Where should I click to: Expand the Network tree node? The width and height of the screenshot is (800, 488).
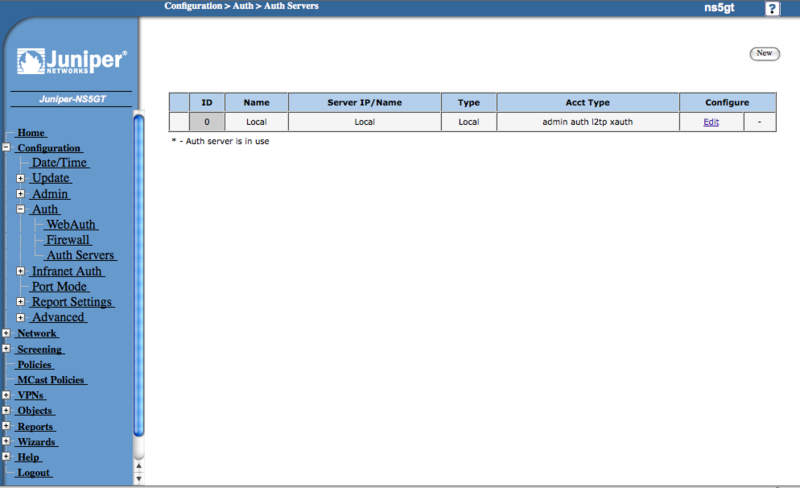(x=6, y=333)
